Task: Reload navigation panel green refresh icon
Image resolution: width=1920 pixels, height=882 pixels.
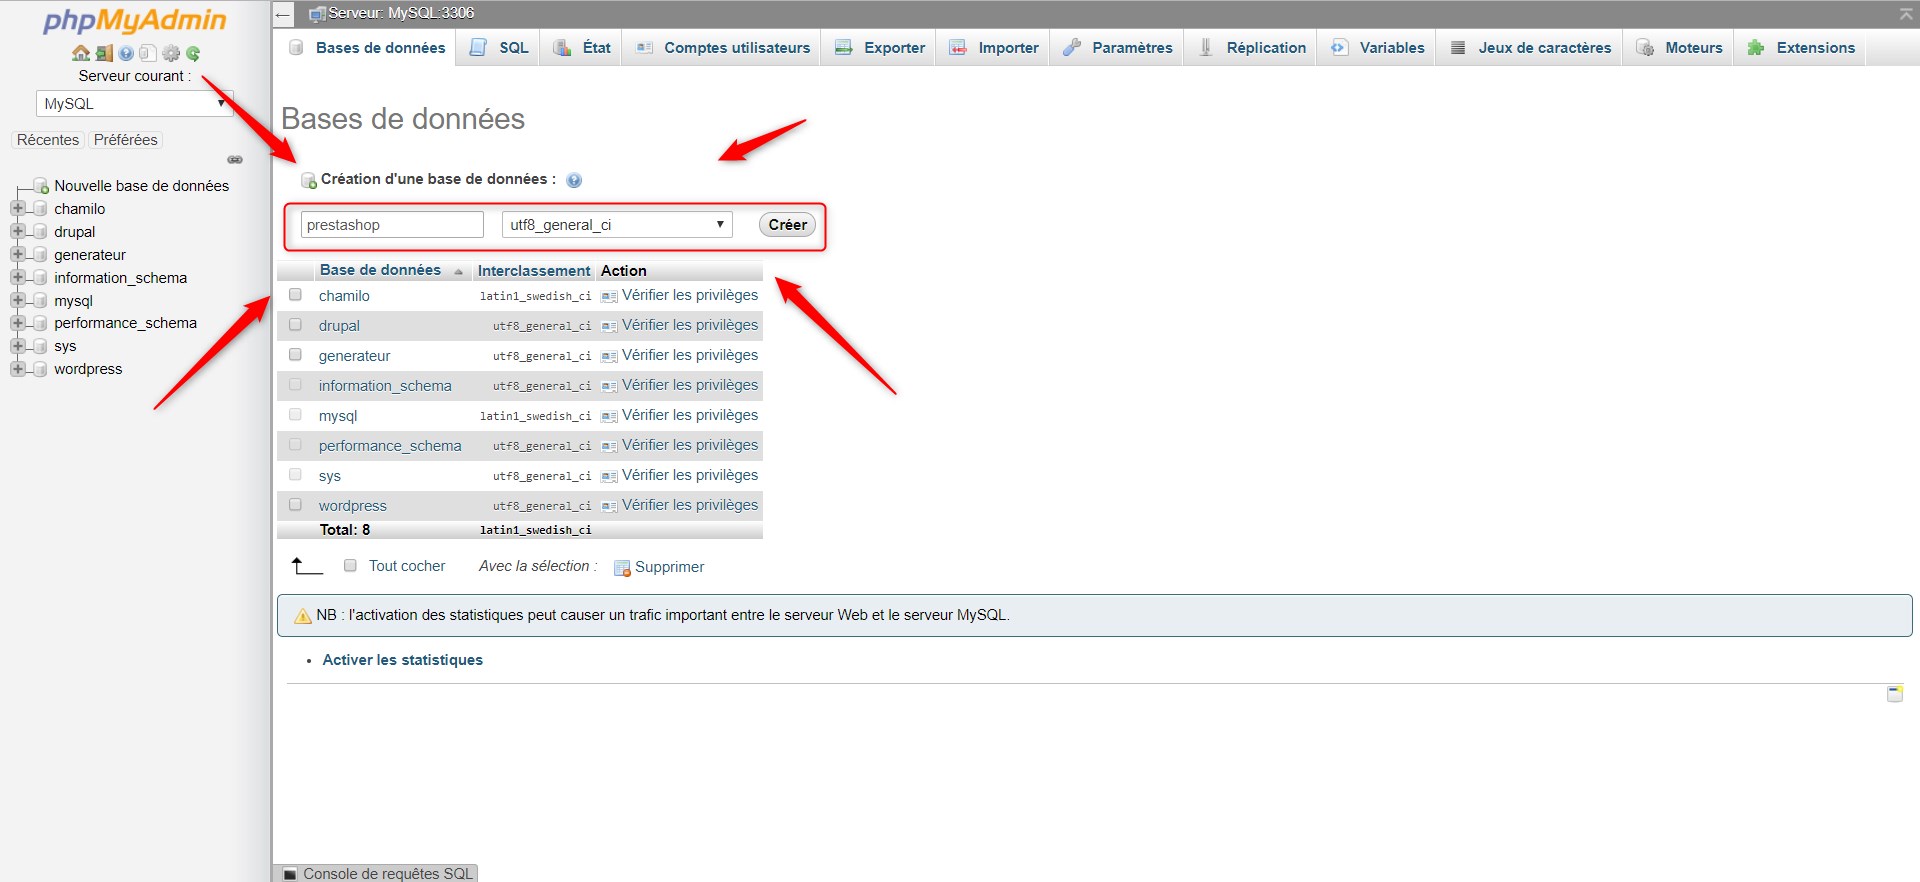Action: 193,53
